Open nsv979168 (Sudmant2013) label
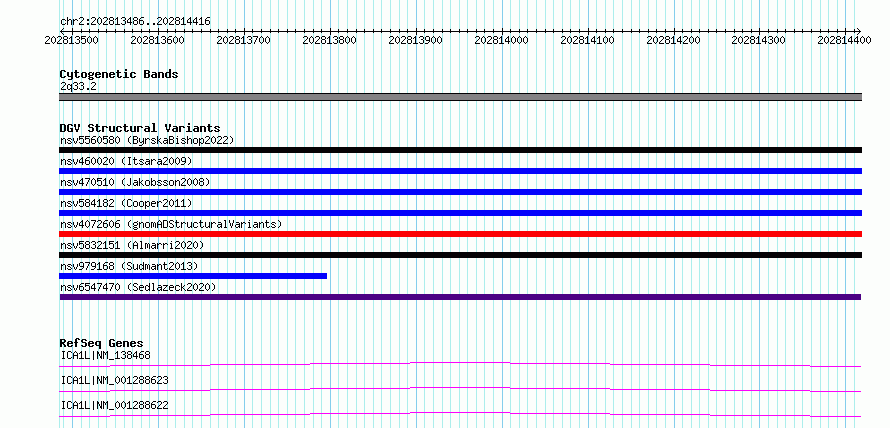890x428 pixels. [129, 266]
